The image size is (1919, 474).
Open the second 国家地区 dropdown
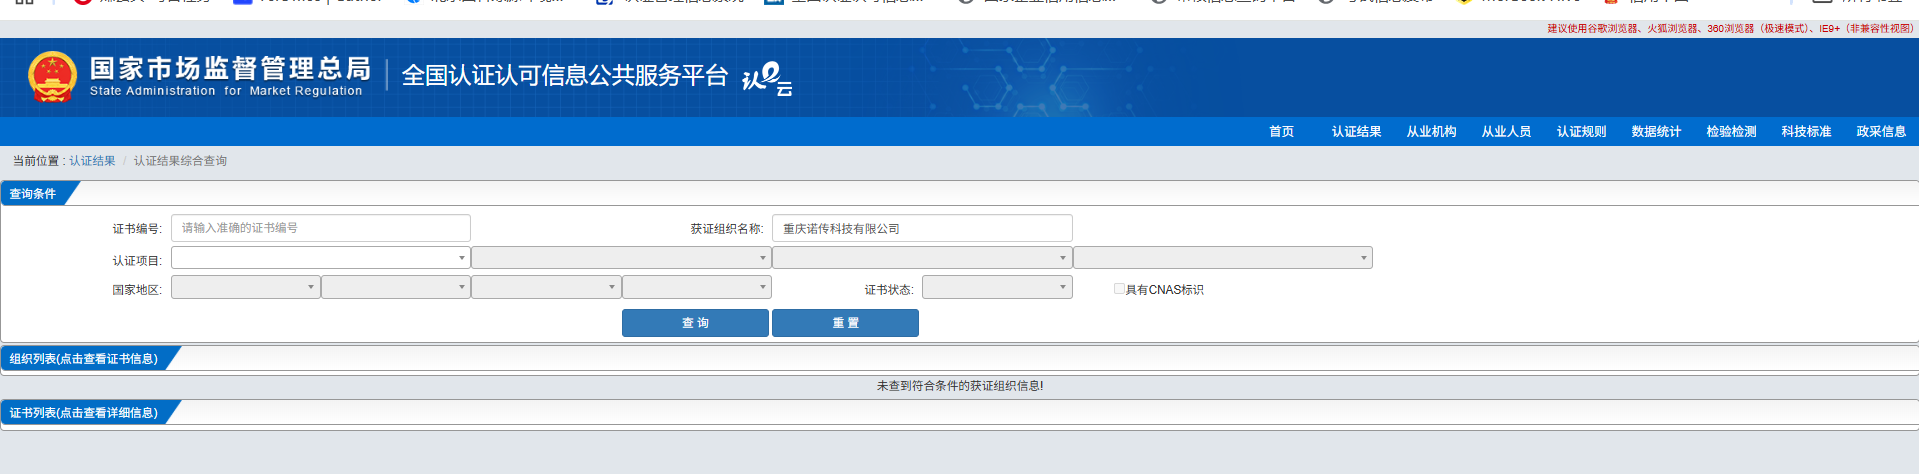click(x=396, y=287)
